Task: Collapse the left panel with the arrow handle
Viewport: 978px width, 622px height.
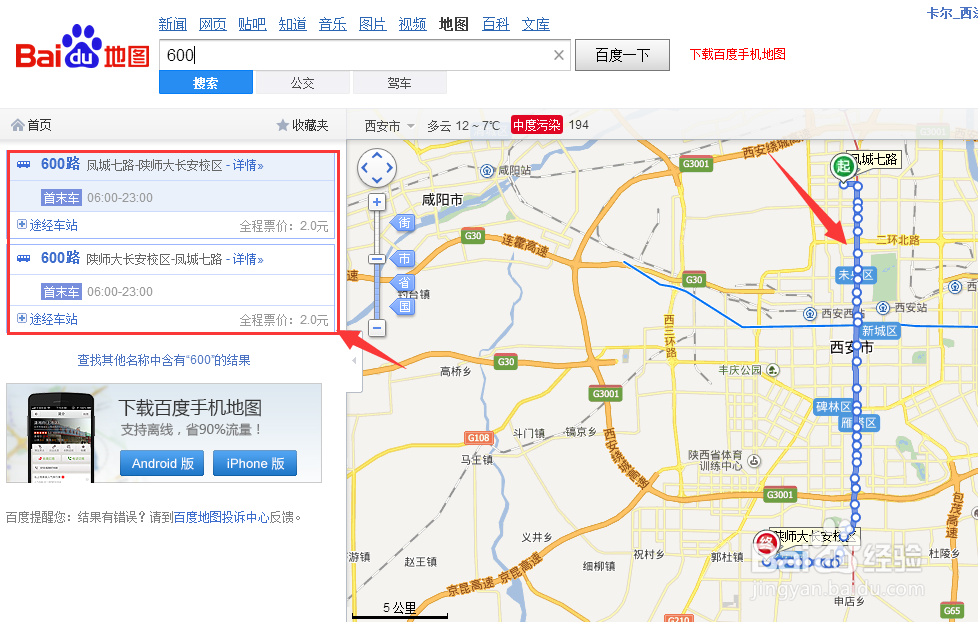Action: tap(354, 361)
